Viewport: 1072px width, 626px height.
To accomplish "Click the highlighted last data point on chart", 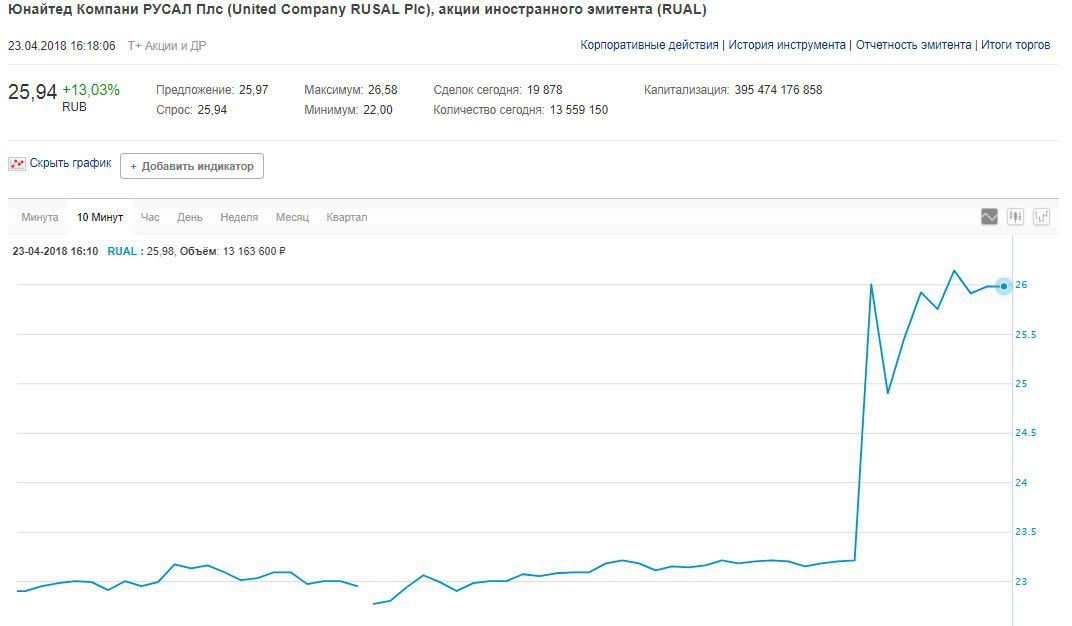I will pyautogui.click(x=1003, y=286).
